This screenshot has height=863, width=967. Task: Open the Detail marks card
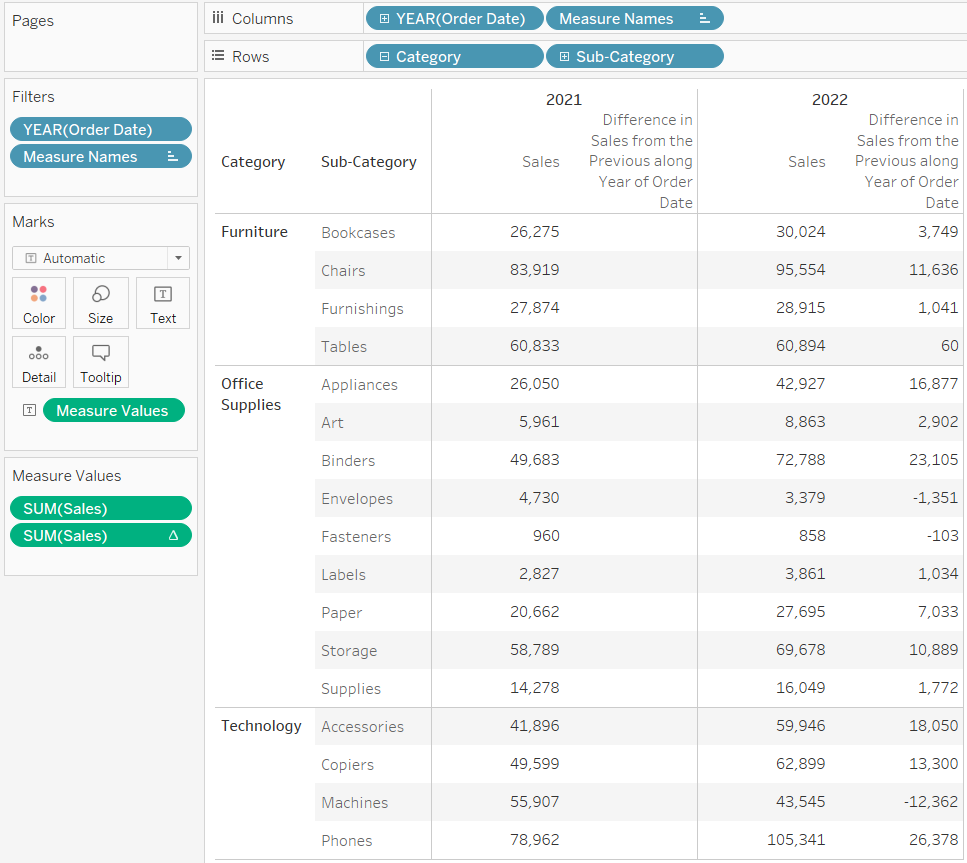(39, 362)
